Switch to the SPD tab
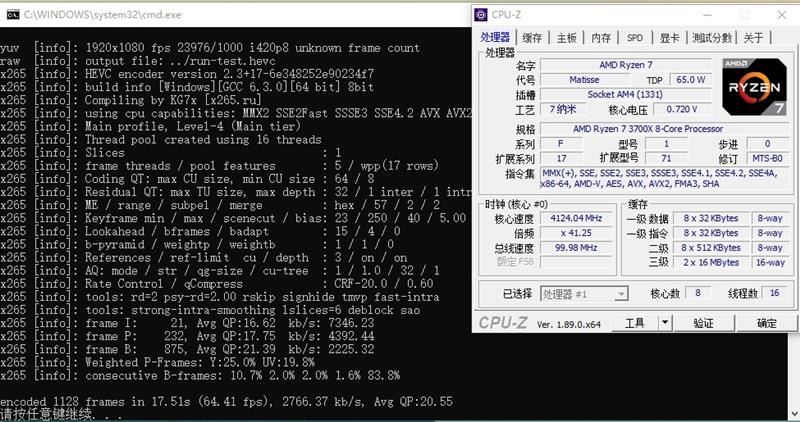The height and width of the screenshot is (422, 800). click(635, 38)
